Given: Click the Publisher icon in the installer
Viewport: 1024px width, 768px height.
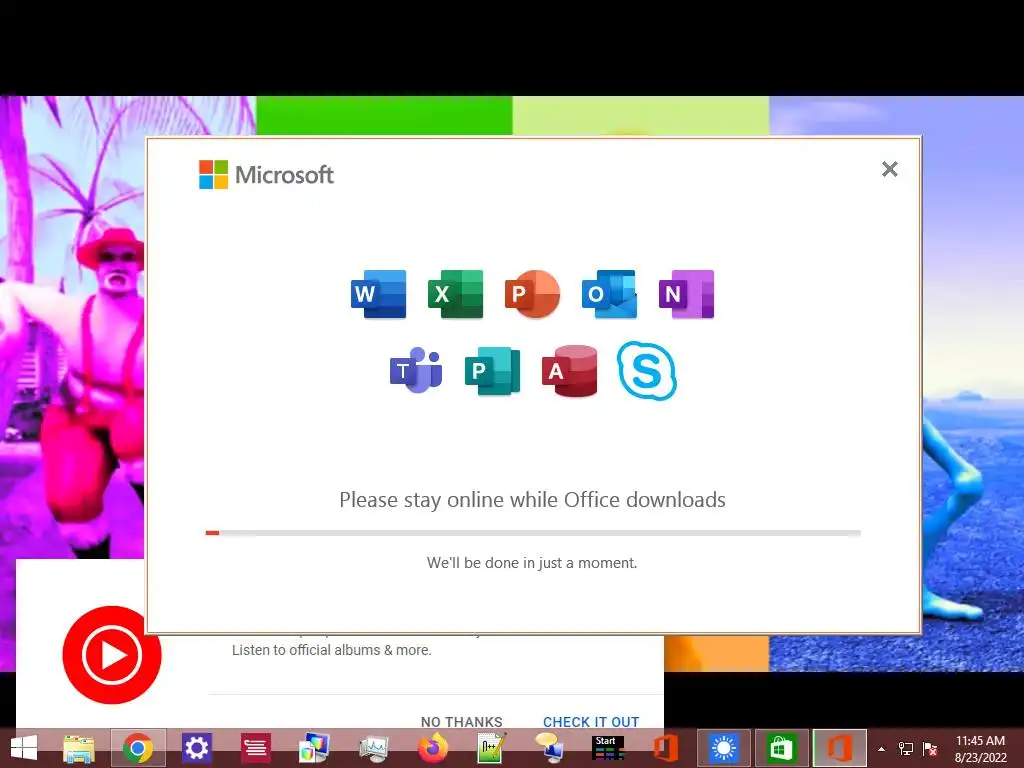Looking at the screenshot, I should 493,370.
